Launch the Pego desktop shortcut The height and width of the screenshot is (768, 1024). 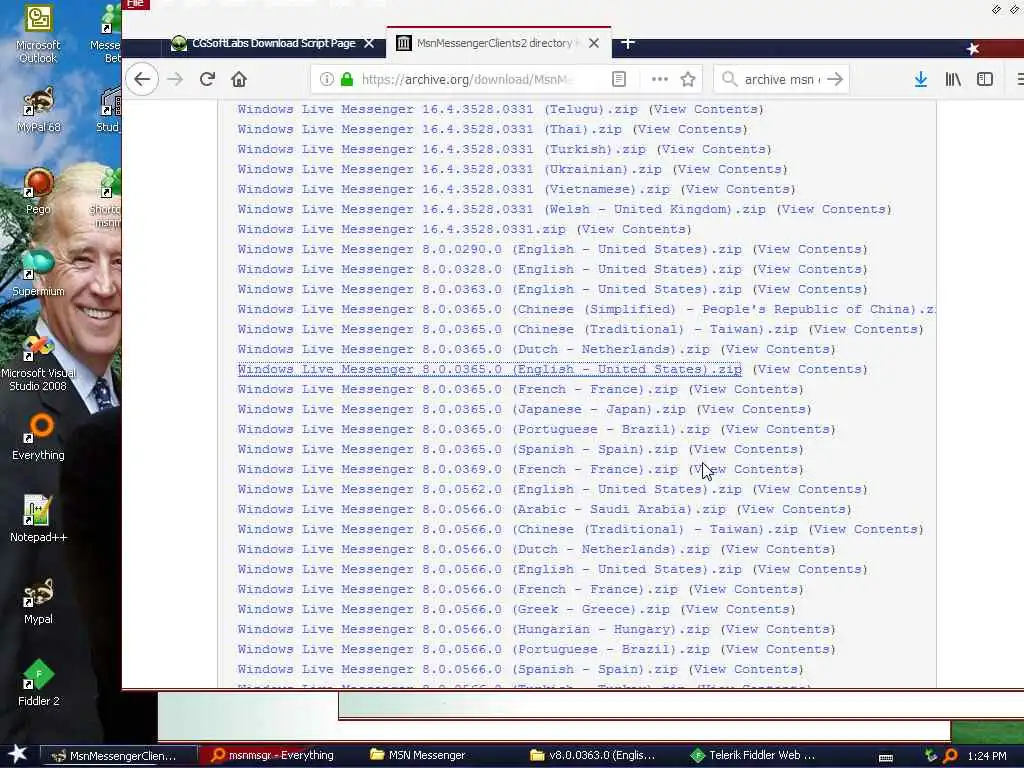pyautogui.click(x=38, y=191)
